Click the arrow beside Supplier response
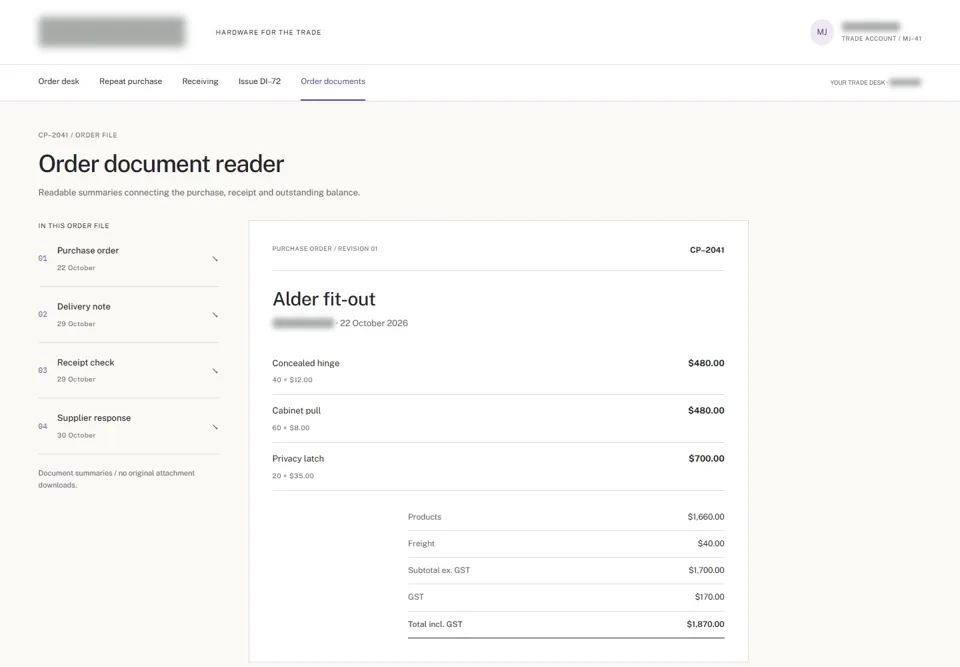Screen dimensions: 960x667 215,427
